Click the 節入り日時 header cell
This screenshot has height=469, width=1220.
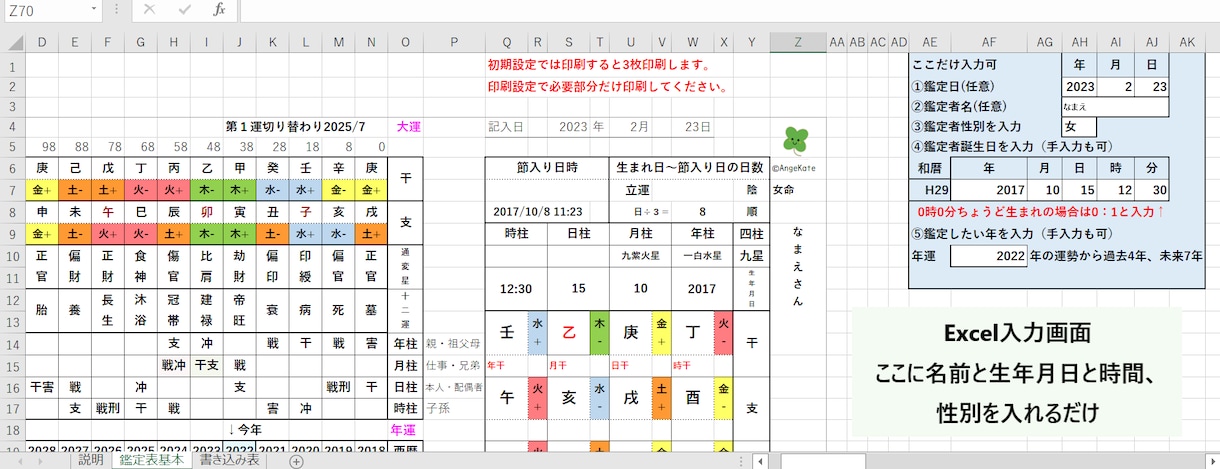pos(547,167)
